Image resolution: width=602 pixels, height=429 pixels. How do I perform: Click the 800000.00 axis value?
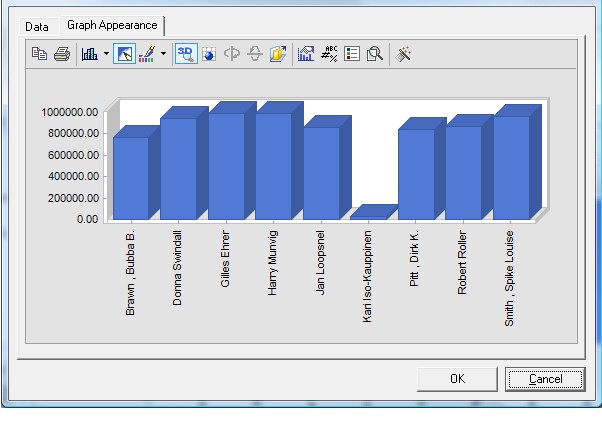[x=73, y=133]
